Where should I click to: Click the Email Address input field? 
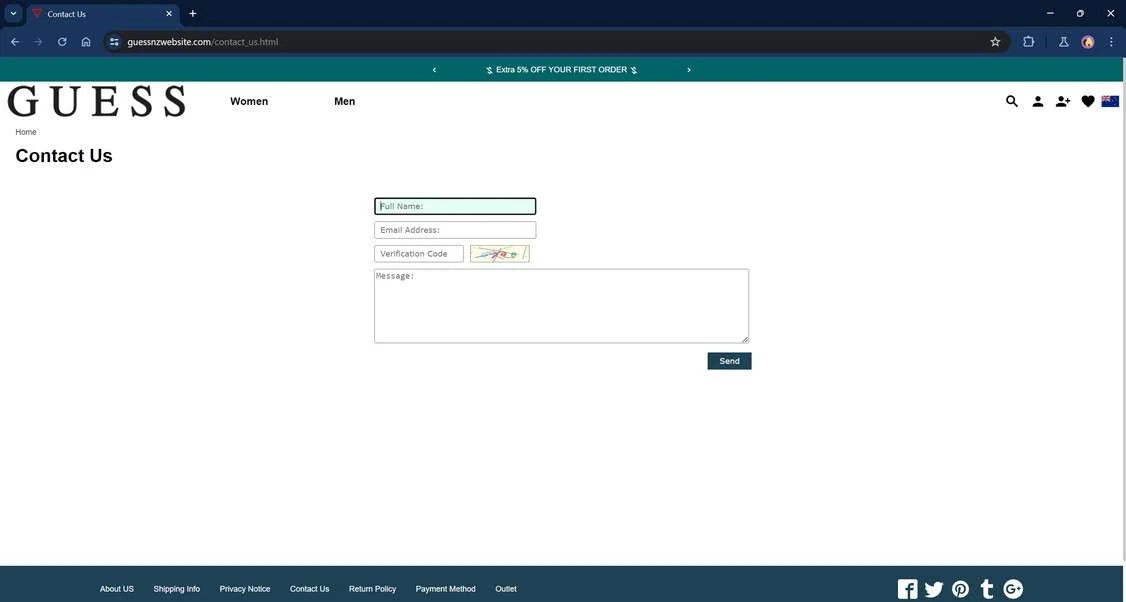(455, 230)
